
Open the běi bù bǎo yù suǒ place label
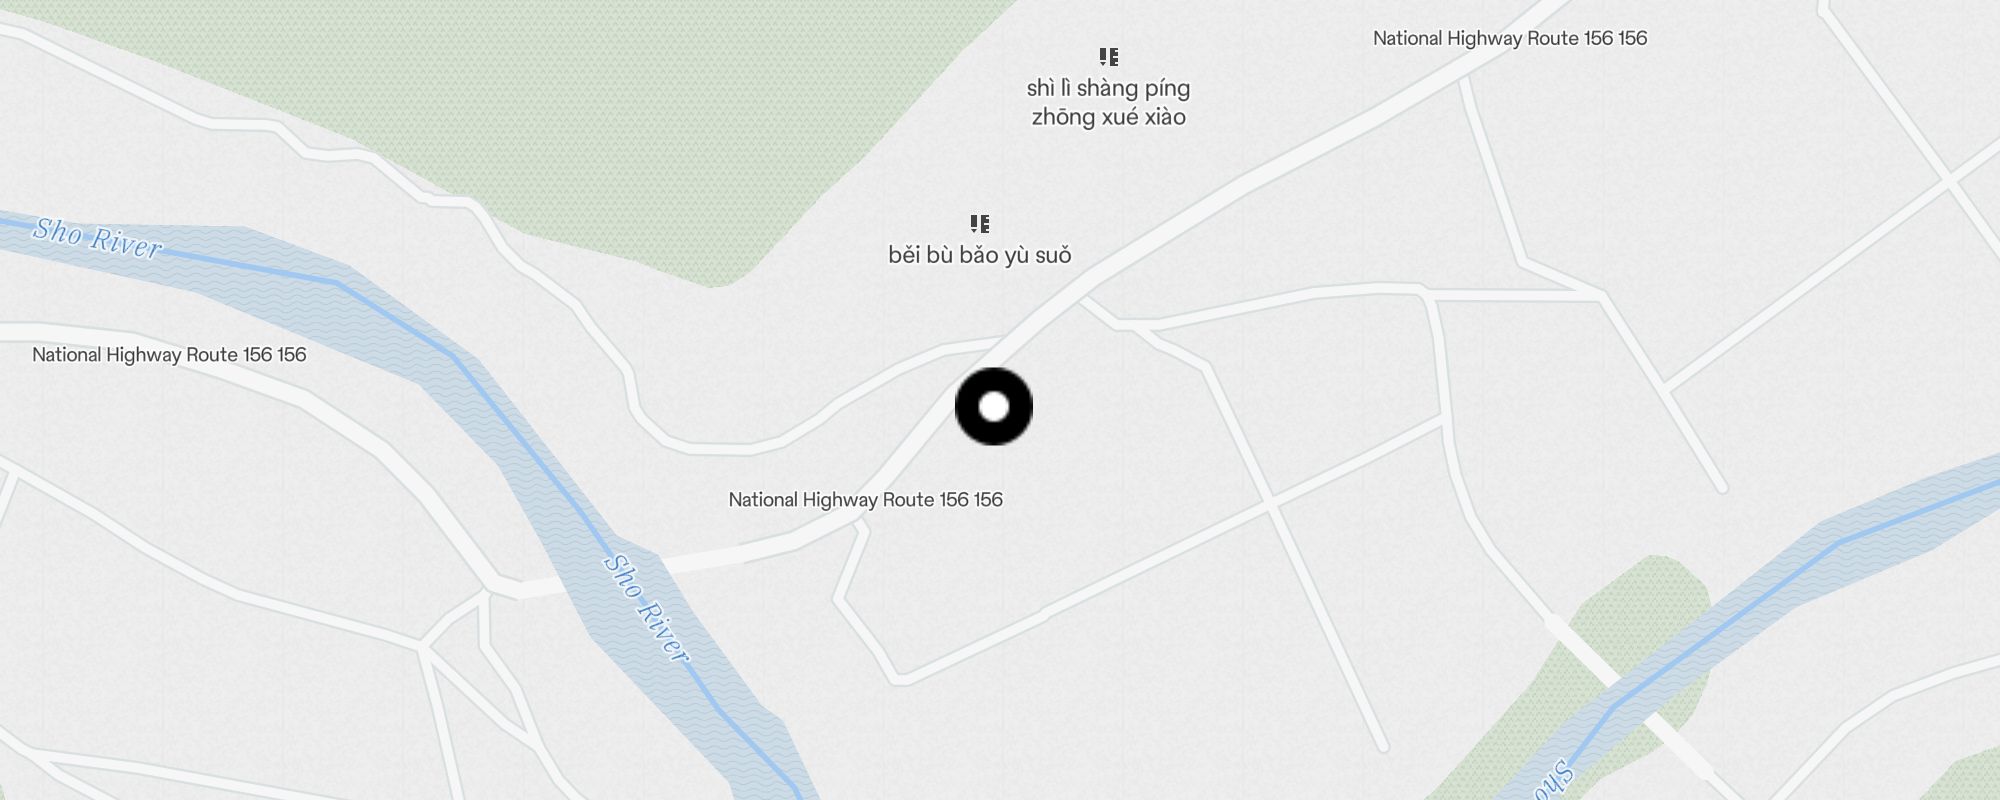tap(980, 255)
